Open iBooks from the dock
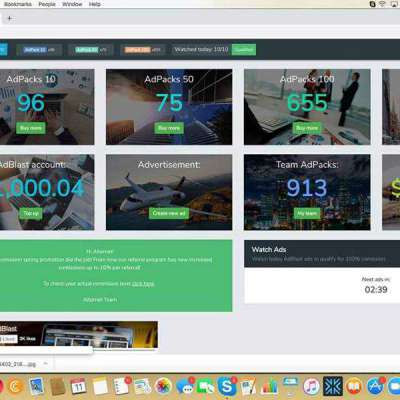This screenshot has width=400, height=400. tap(354, 387)
